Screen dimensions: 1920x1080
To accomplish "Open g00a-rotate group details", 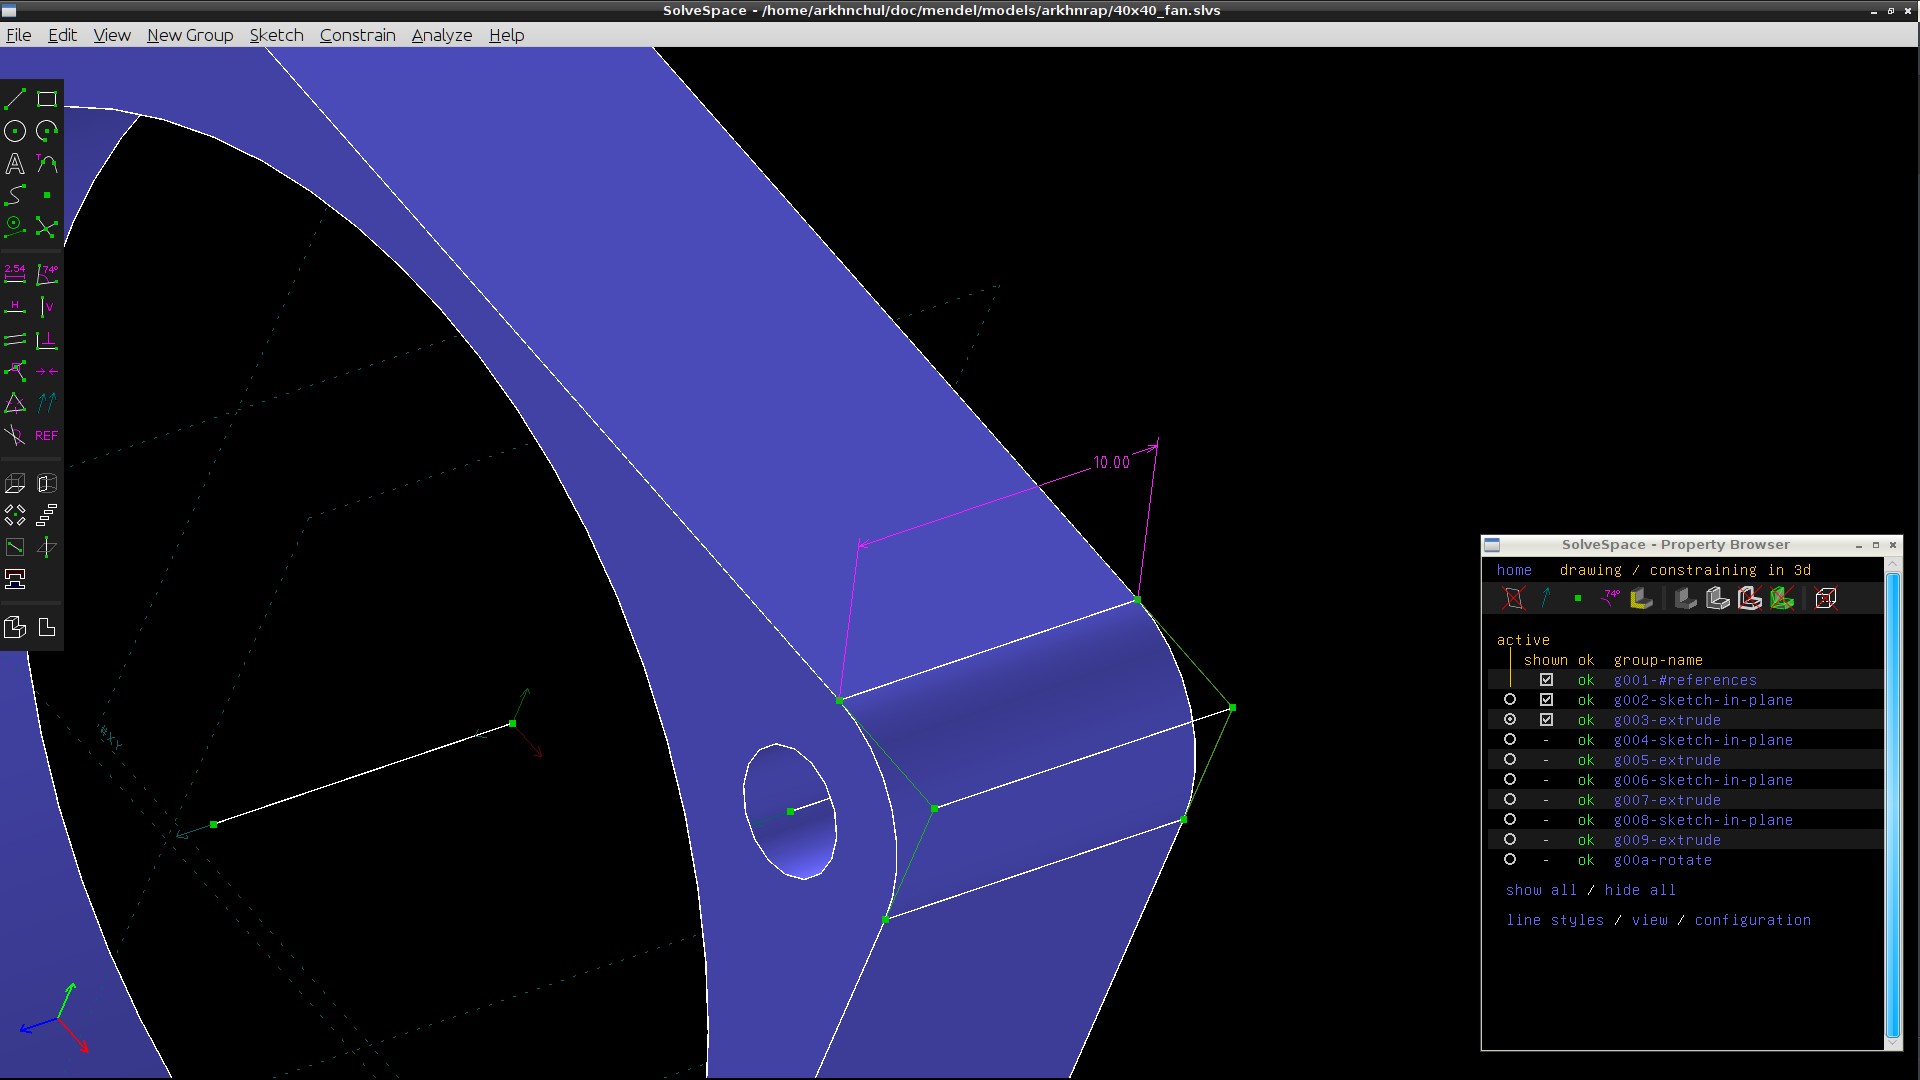I will 1662,860.
